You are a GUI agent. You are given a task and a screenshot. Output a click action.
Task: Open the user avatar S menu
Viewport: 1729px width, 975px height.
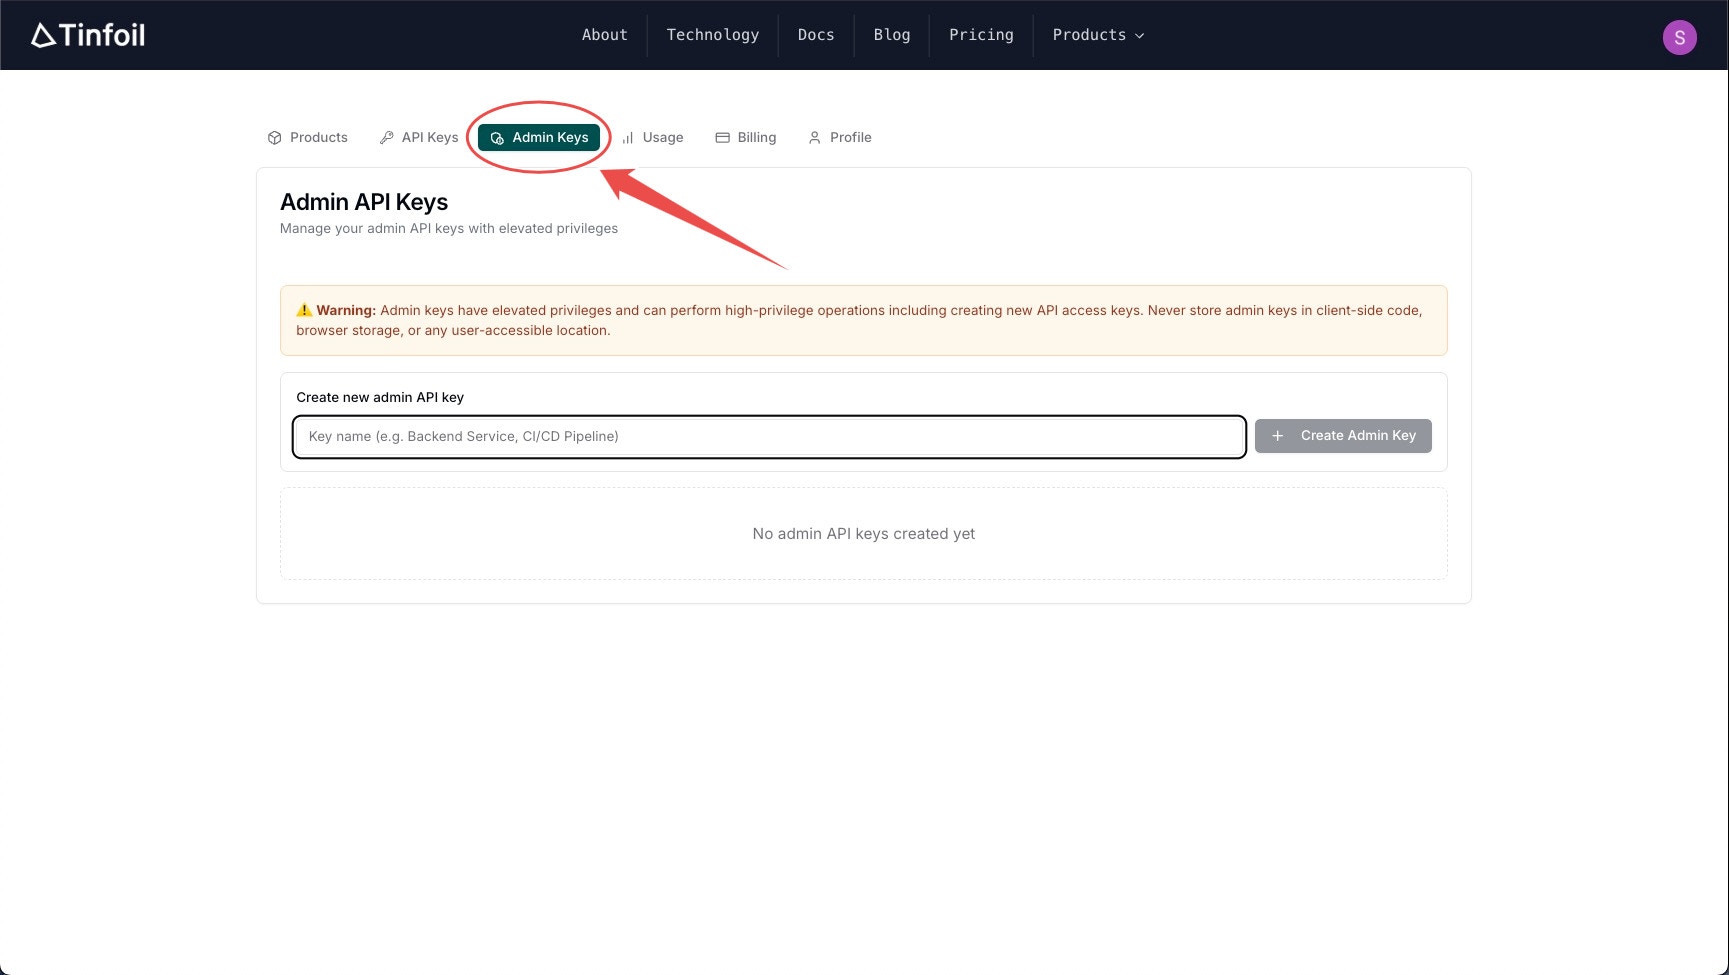point(1679,38)
